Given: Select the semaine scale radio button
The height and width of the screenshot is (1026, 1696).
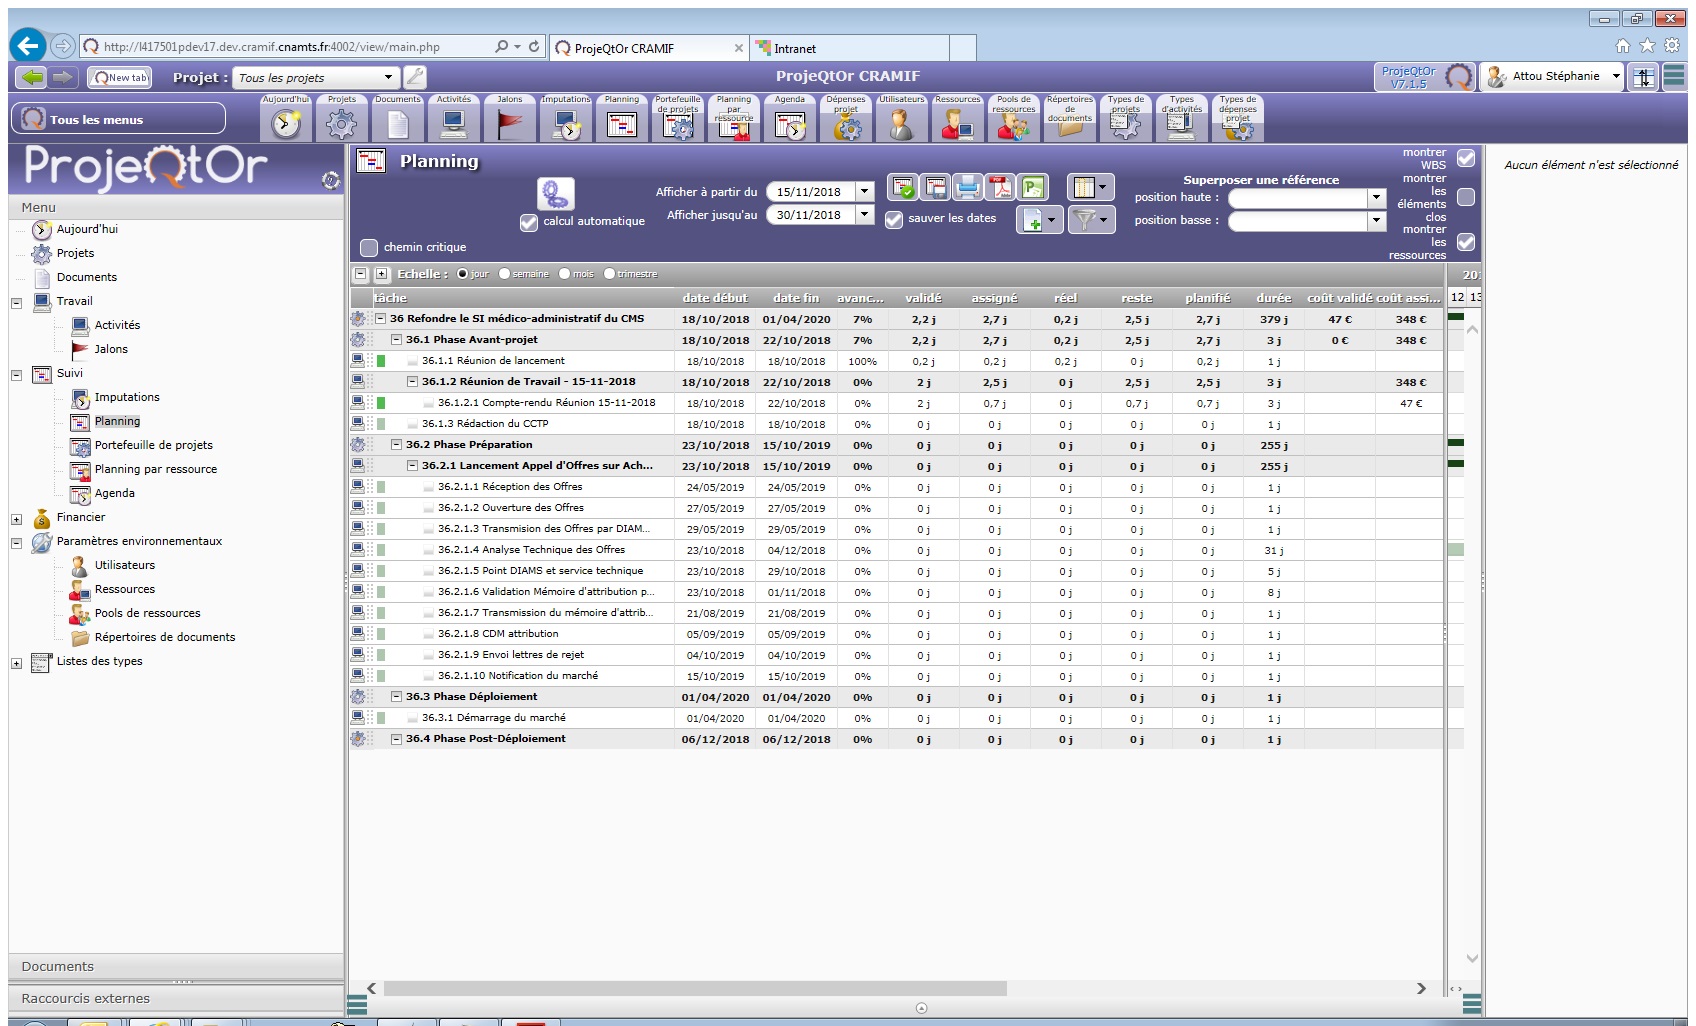Looking at the screenshot, I should pos(504,274).
